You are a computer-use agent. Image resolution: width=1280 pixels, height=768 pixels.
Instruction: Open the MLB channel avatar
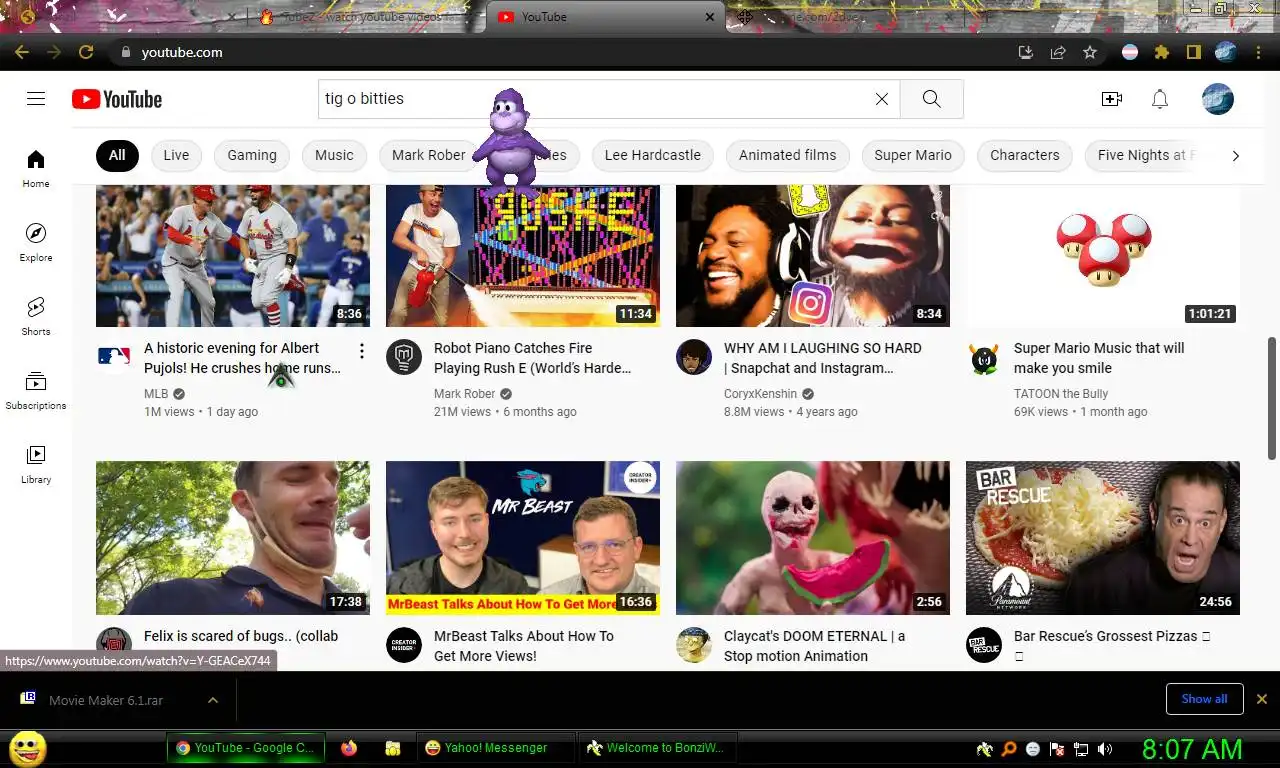coord(114,357)
